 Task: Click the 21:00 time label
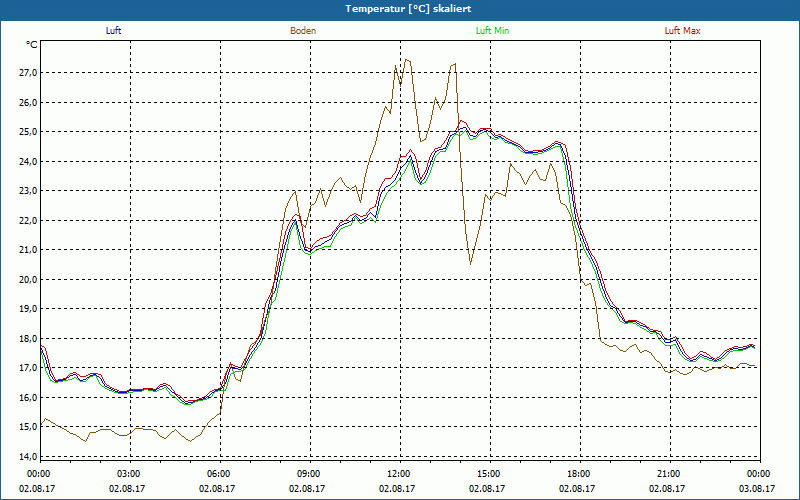click(x=670, y=474)
